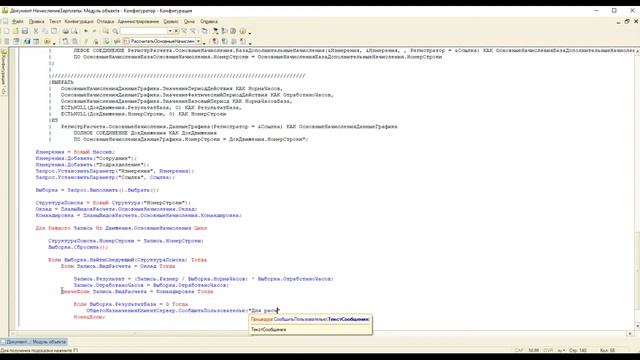Click 'ИначеЕсли Запись.ВидРасчета = Командировка Тогда' line
The height and width of the screenshot is (360, 640).
[x=137, y=291]
